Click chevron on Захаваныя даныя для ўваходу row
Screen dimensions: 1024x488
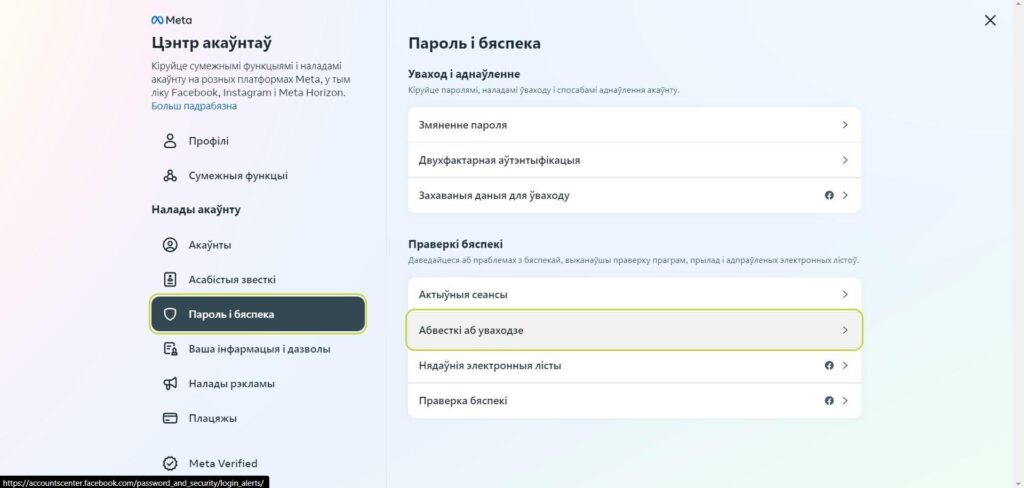tap(845, 195)
